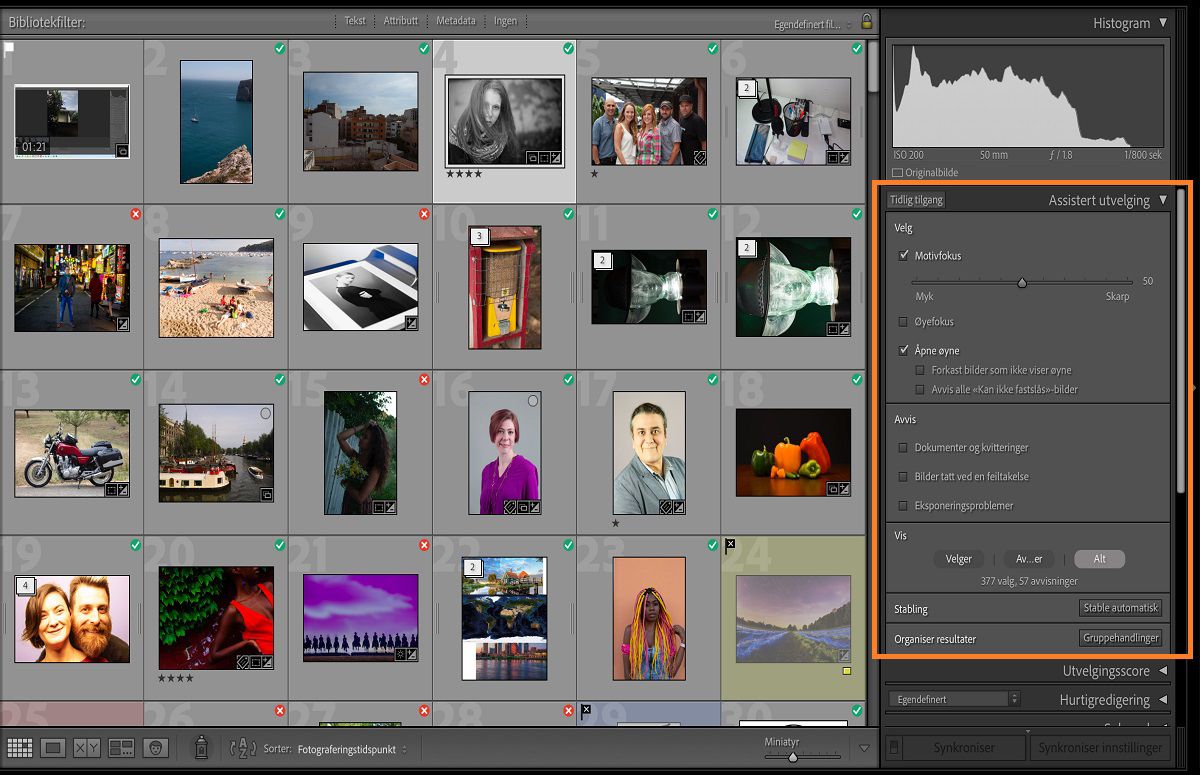Open Compare view with the XY icon
The width and height of the screenshot is (1200, 775).
tap(86, 747)
